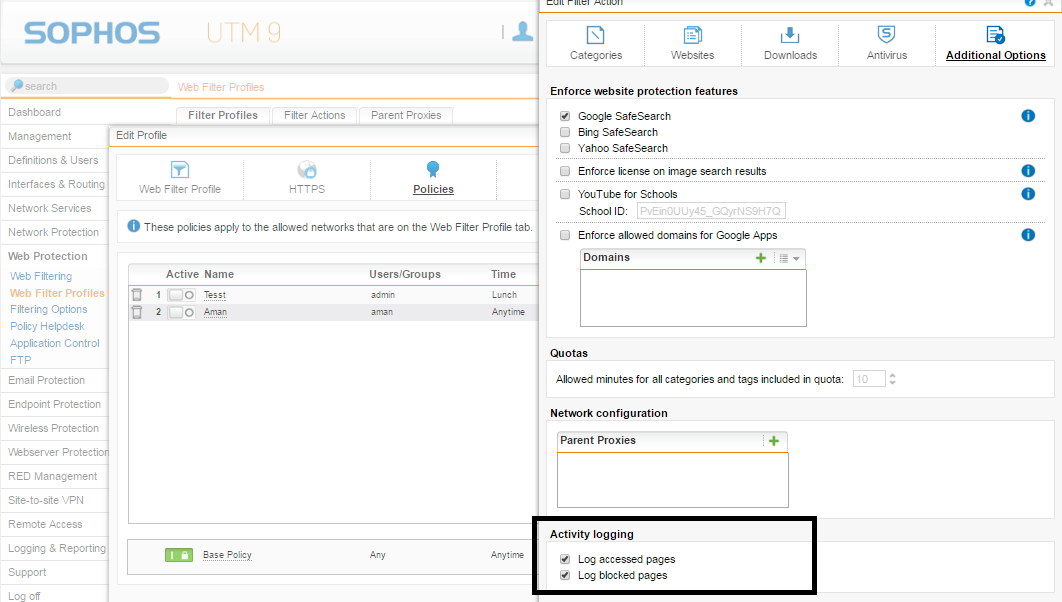This screenshot has width=1062, height=602.
Task: Open Dashboard in the sidebar
Action: pos(35,112)
